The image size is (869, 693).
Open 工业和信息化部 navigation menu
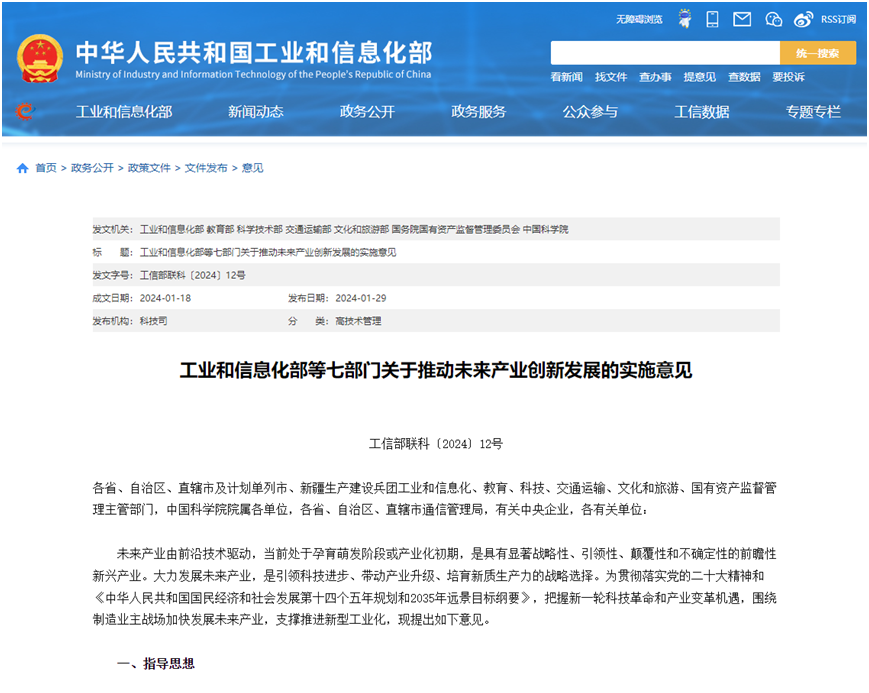(124, 112)
